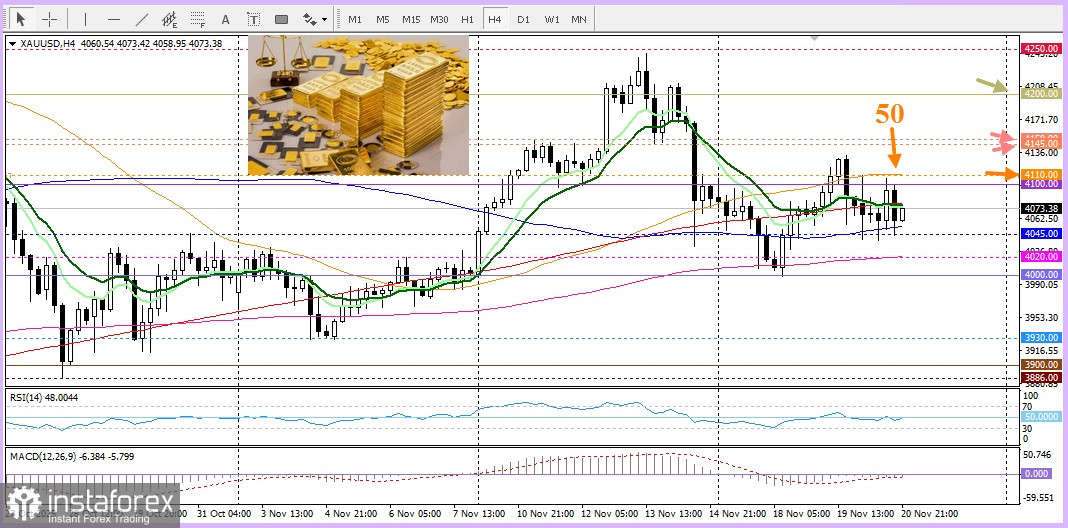This screenshot has width=1068, height=528.
Task: Click the 4171.70 price scale value
Action: point(1040,120)
